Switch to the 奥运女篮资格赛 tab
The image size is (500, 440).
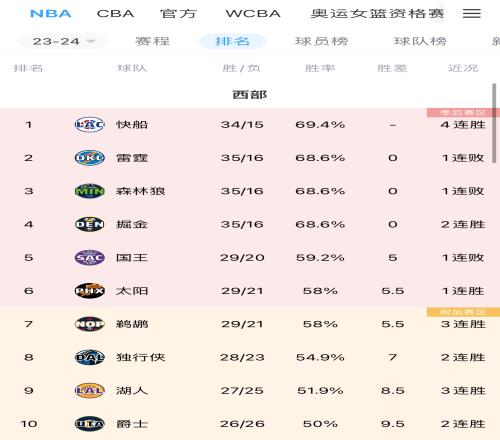[x=377, y=14]
